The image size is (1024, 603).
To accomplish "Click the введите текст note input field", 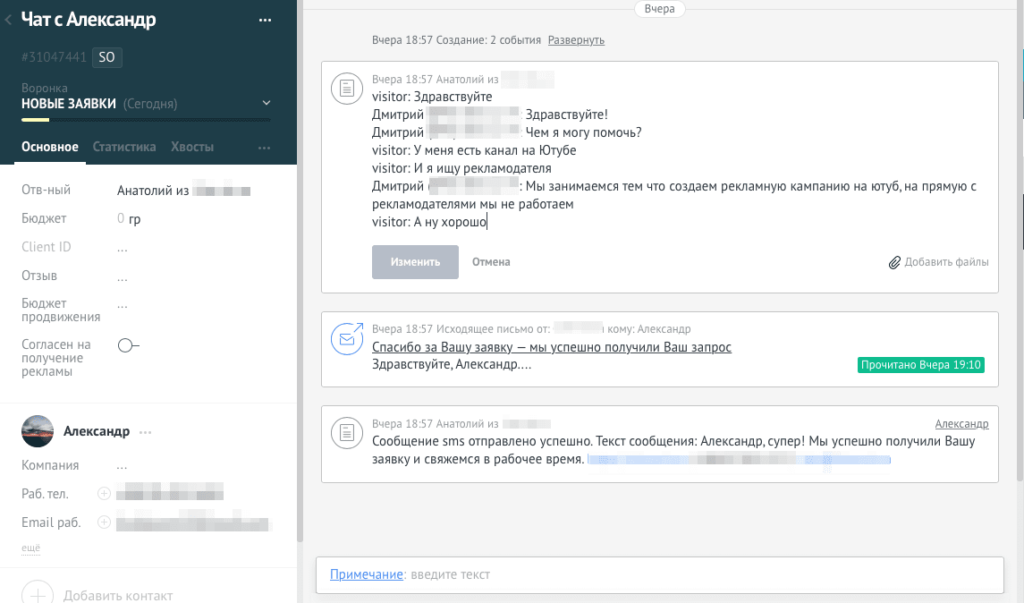I will tap(450, 575).
